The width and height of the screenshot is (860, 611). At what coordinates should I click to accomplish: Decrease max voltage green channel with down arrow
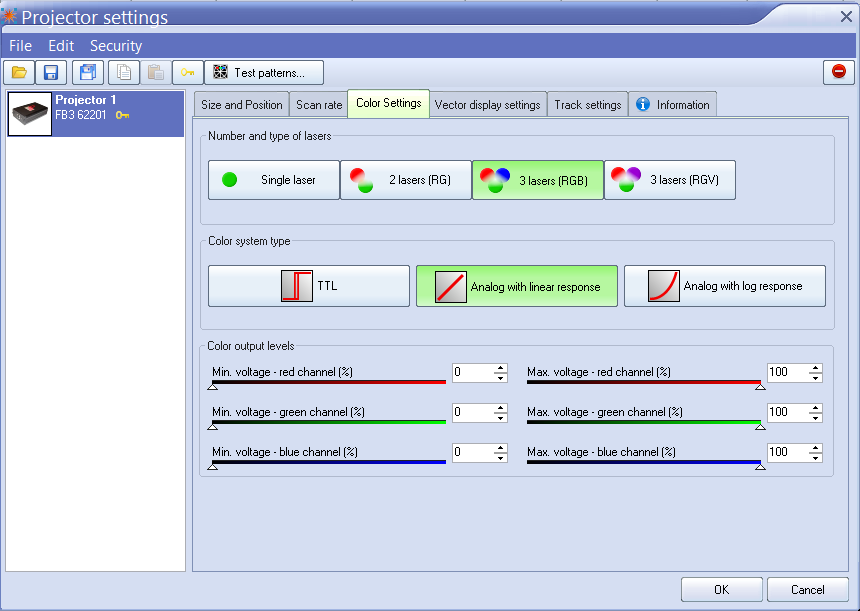816,417
